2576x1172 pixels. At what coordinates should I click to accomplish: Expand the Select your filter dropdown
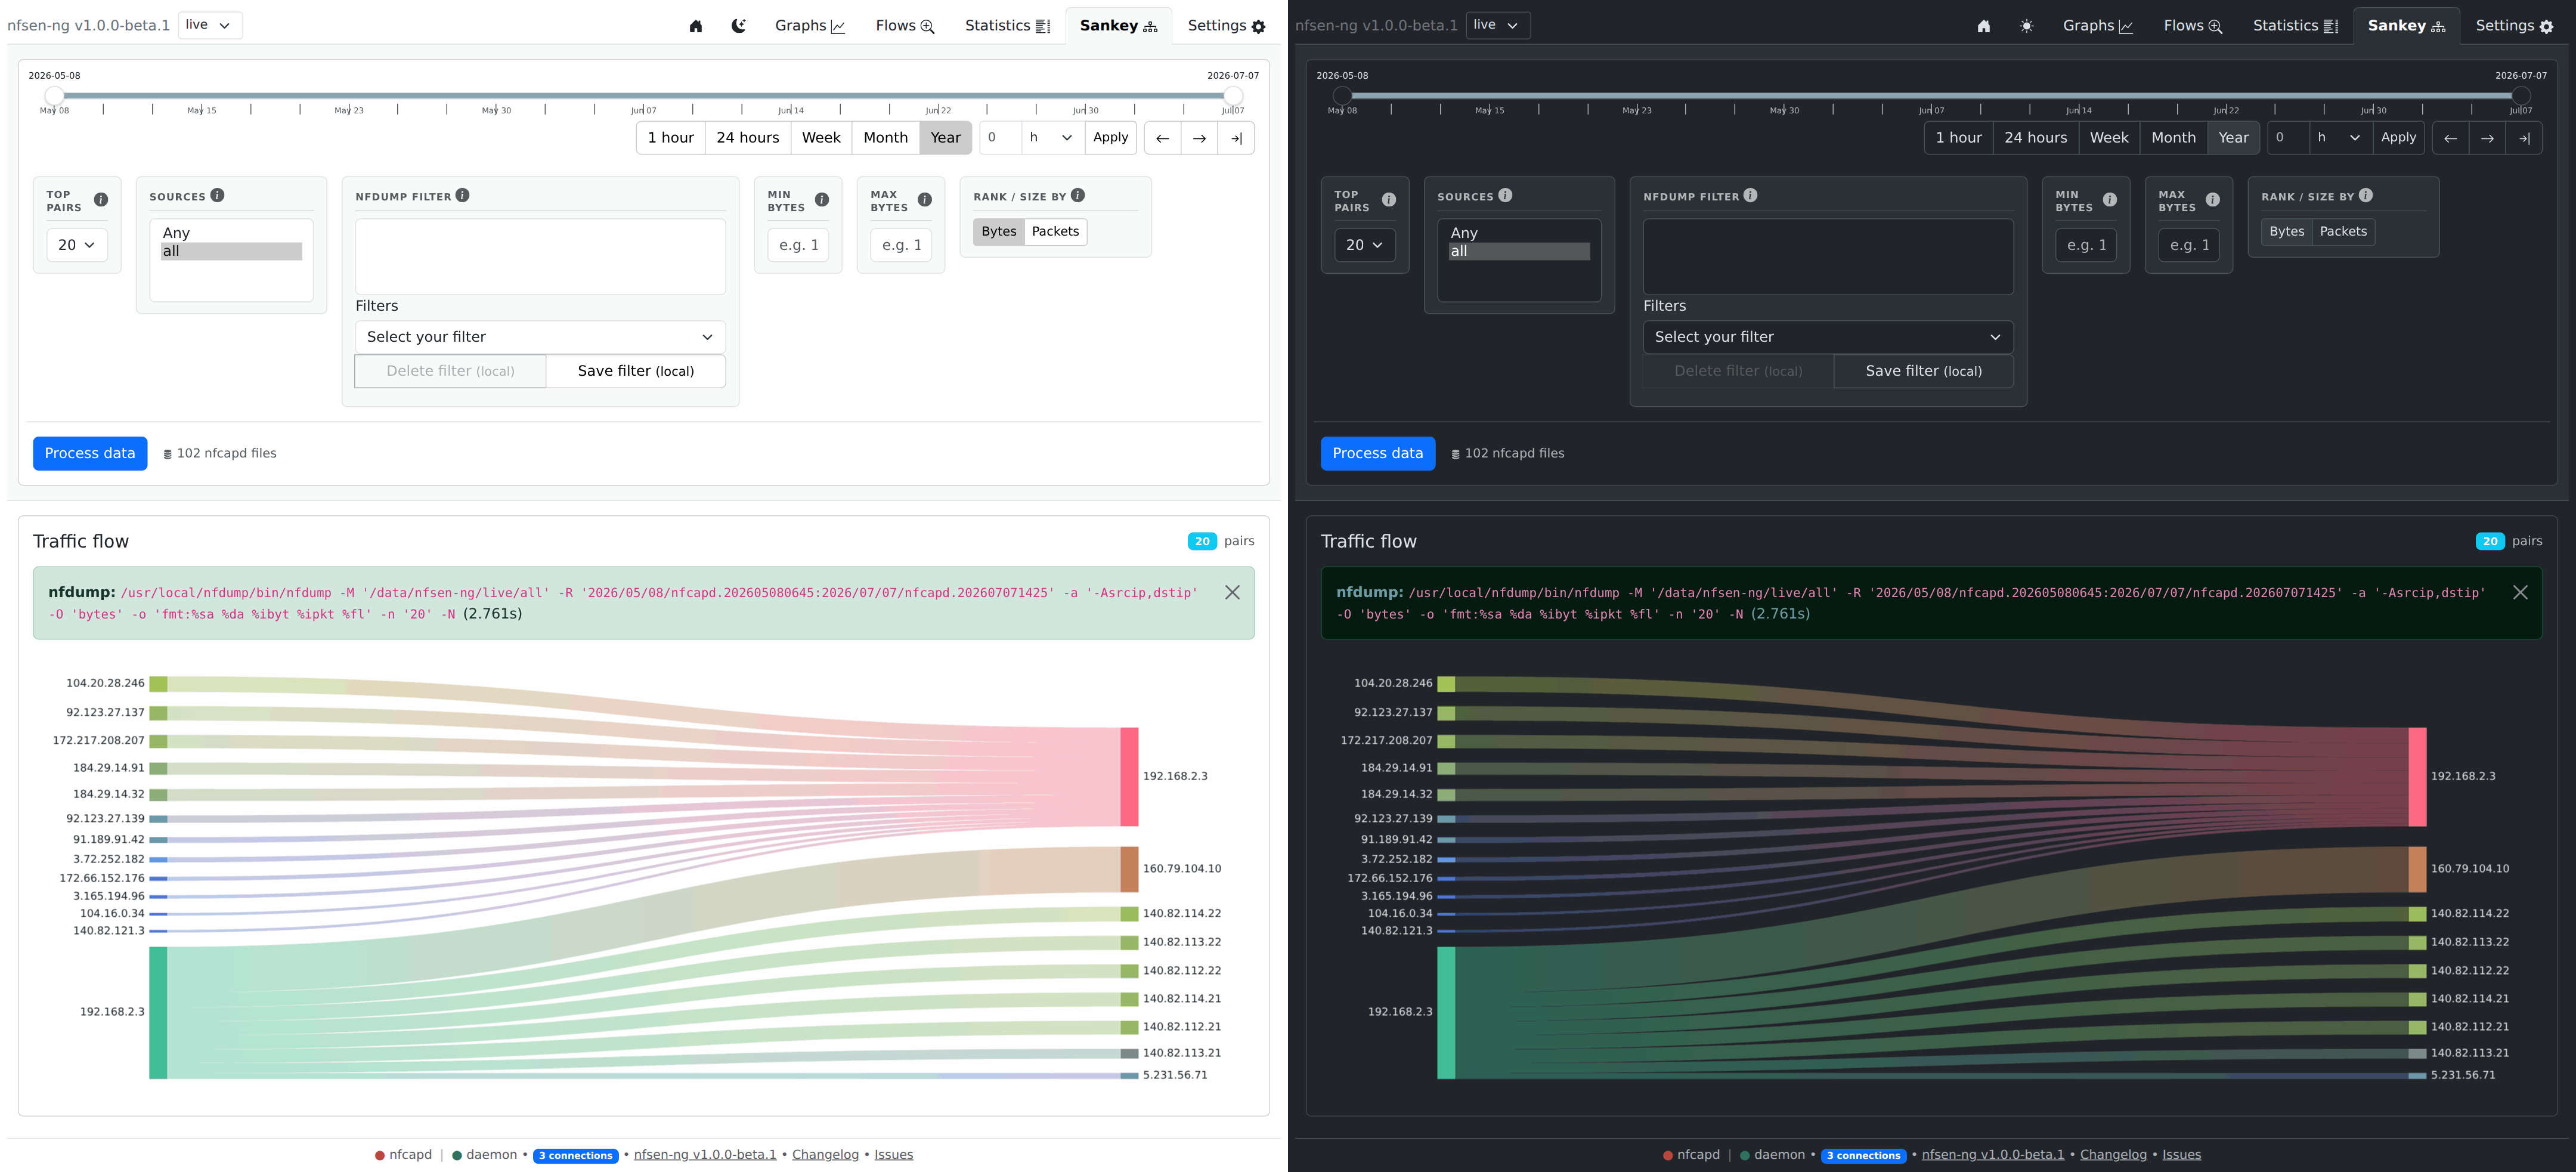tap(540, 337)
